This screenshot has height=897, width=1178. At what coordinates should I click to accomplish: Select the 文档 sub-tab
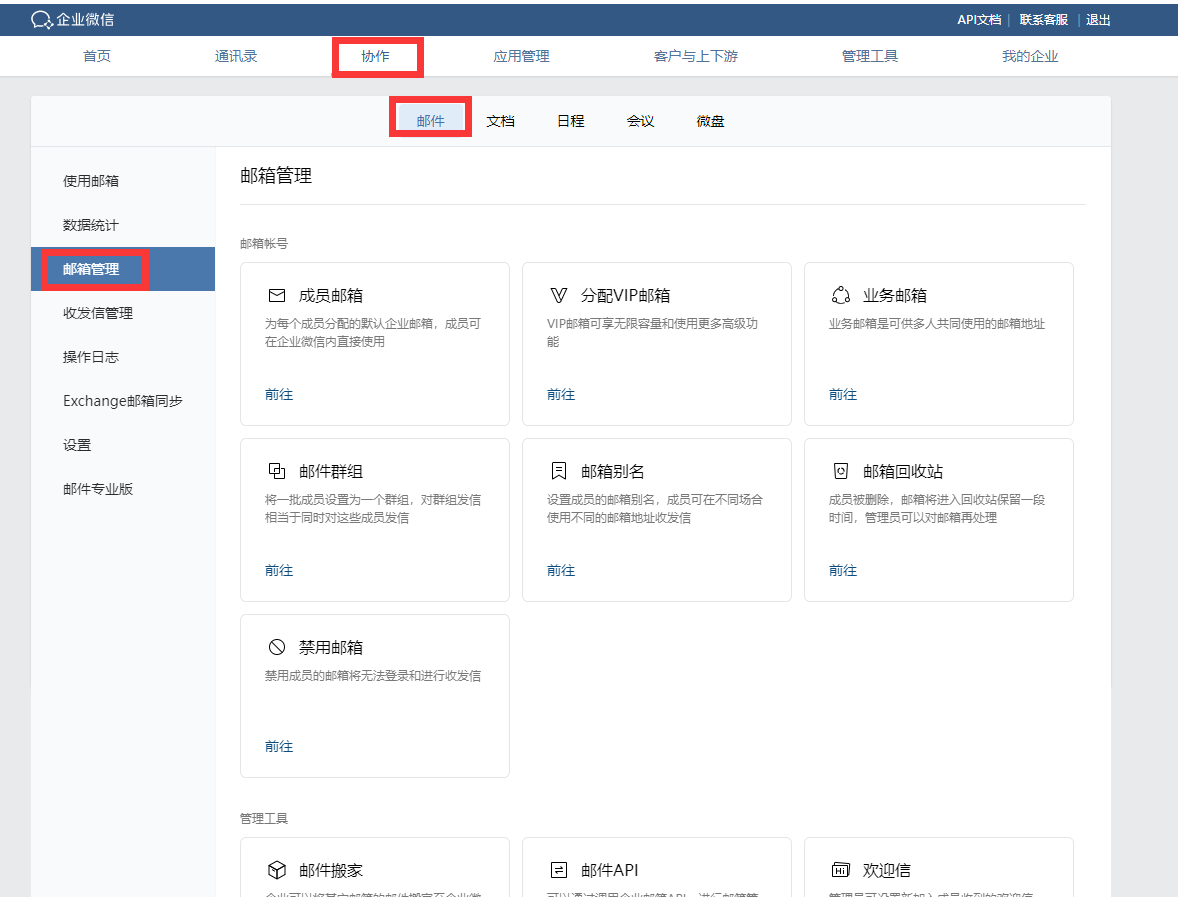pos(500,121)
